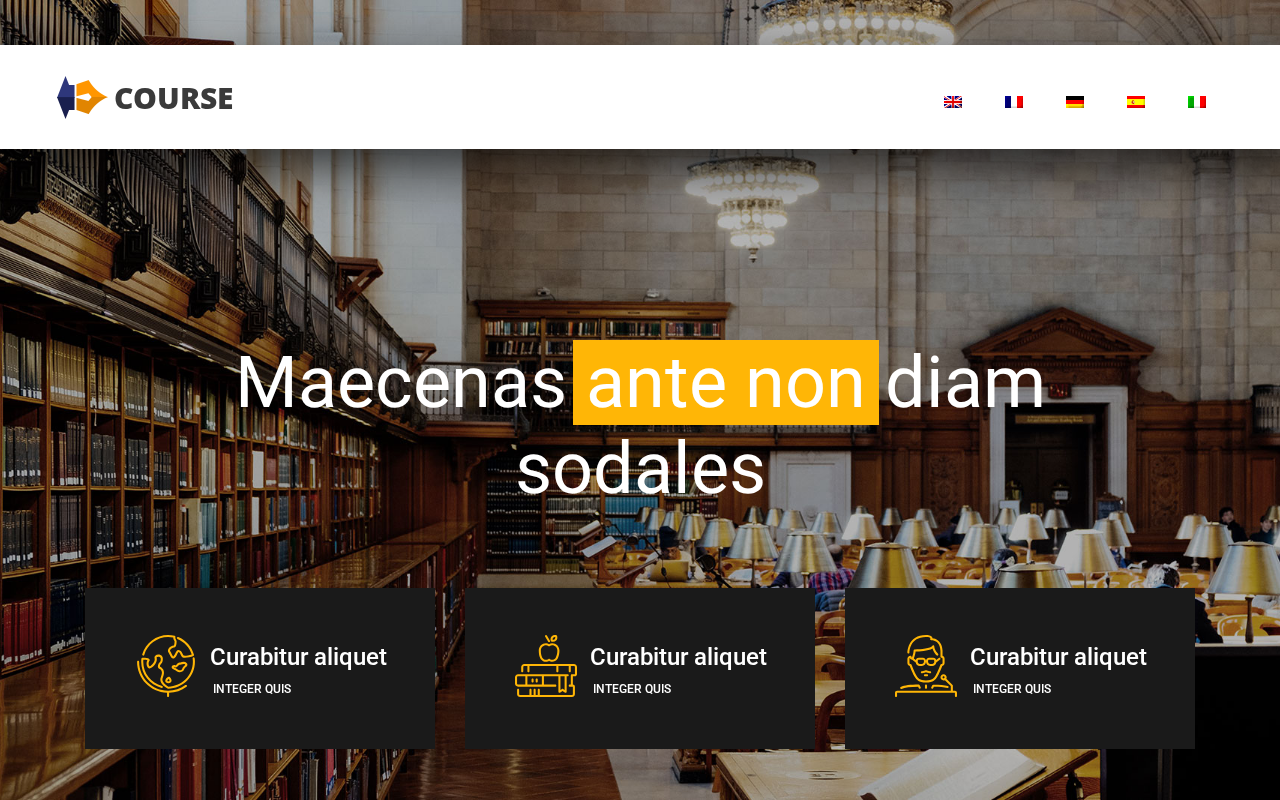
Task: Select the French flag language option
Action: tap(1014, 102)
